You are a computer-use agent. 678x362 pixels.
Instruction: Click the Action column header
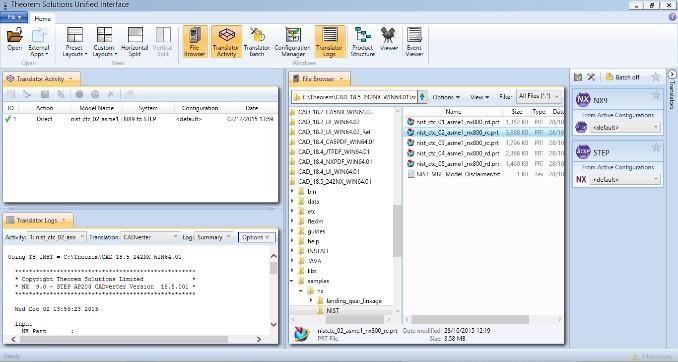tap(45, 108)
